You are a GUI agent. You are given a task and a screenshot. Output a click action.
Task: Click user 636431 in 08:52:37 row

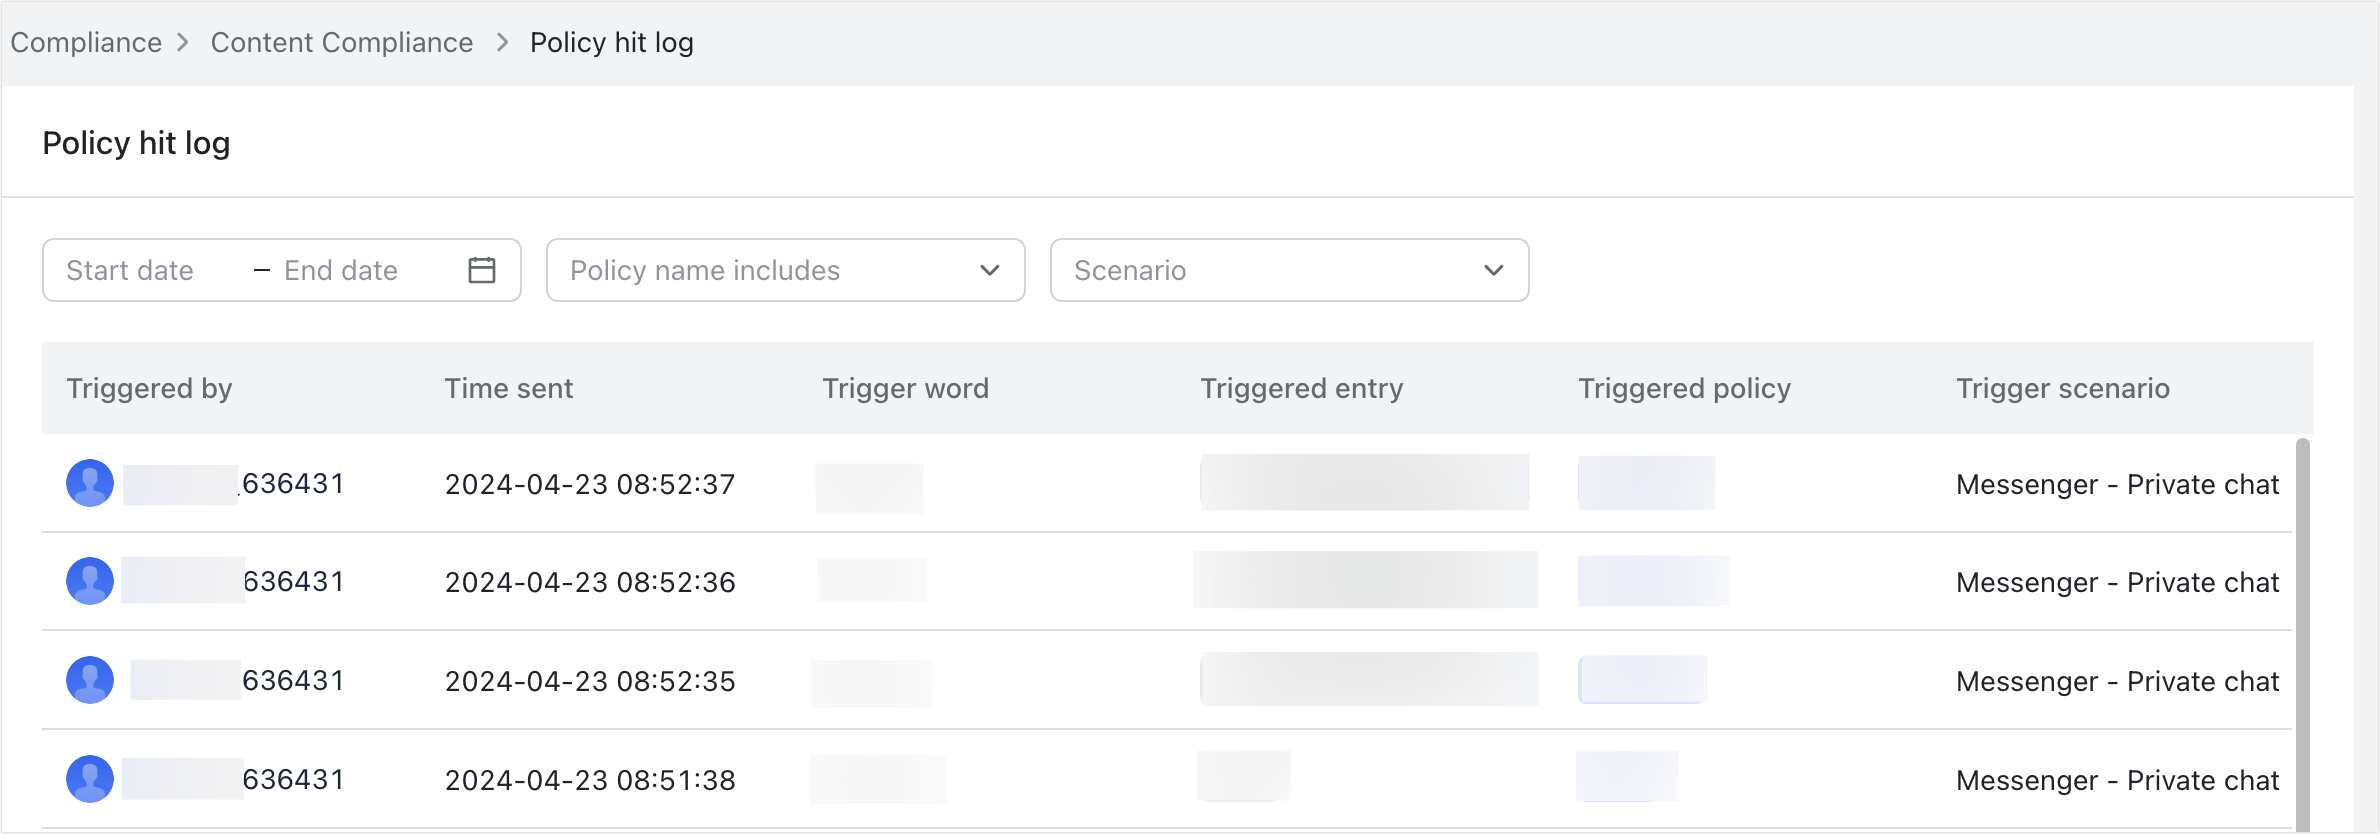293,484
